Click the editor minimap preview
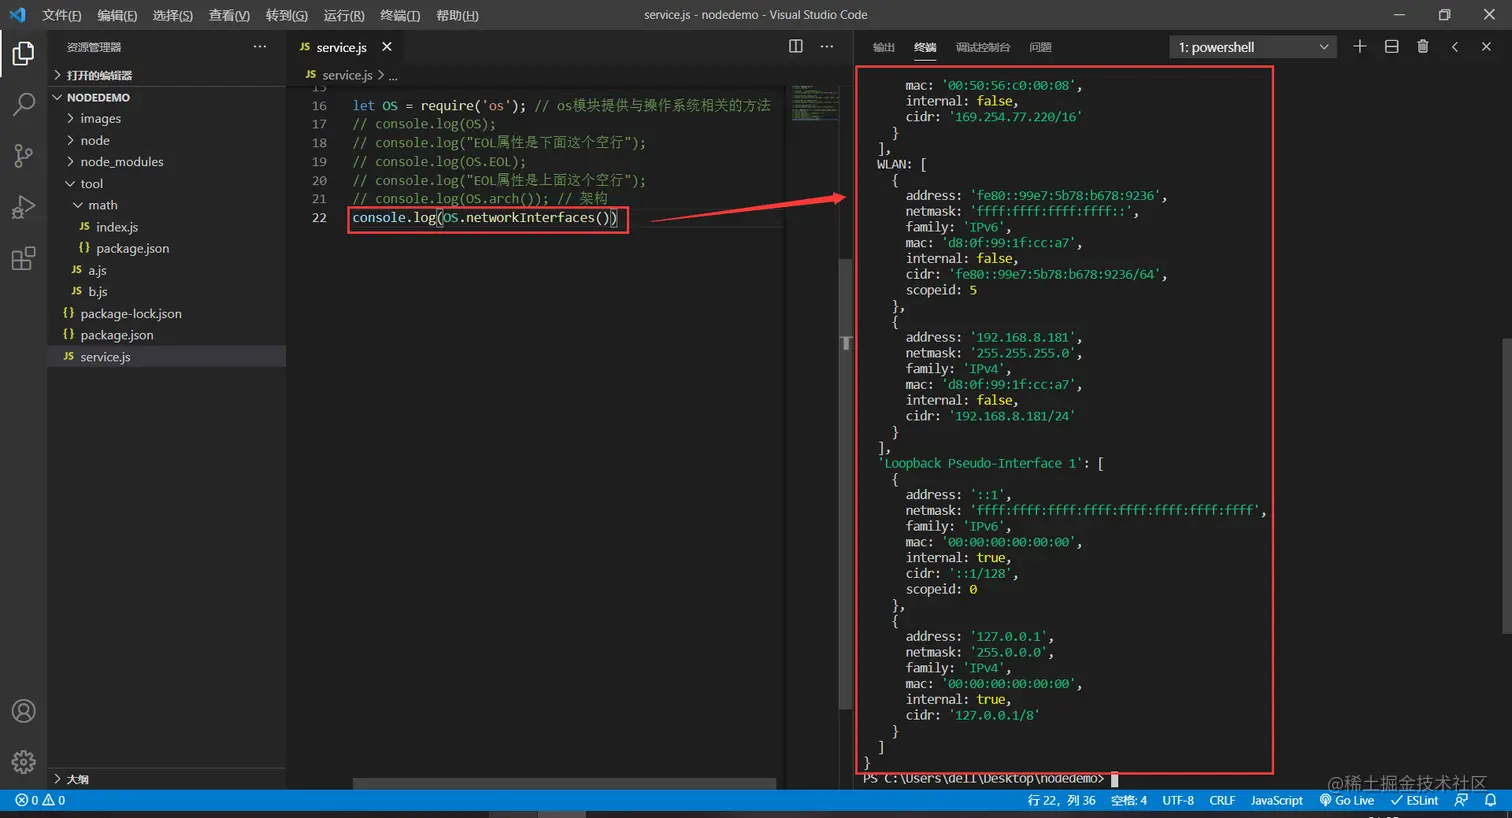Screen dimensions: 1512x818 point(815,103)
